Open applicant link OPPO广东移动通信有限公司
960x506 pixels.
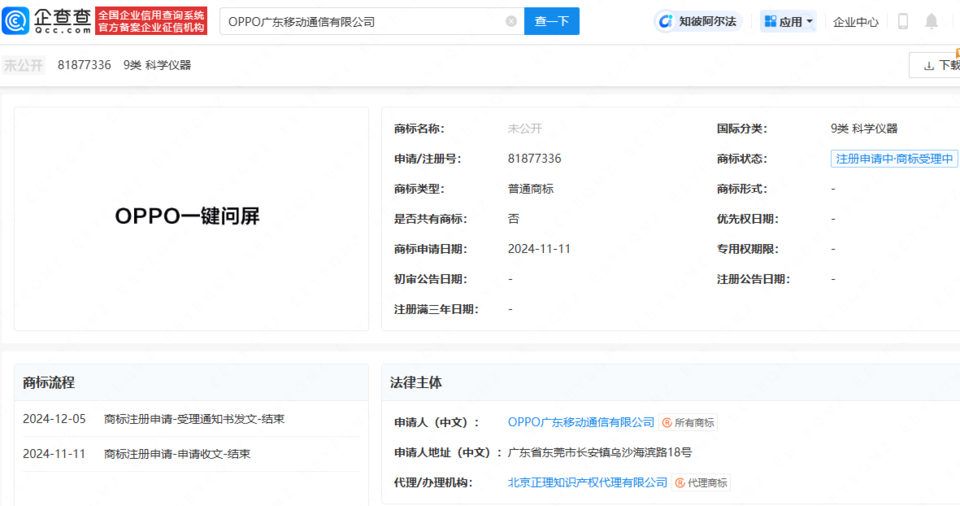[x=581, y=422]
